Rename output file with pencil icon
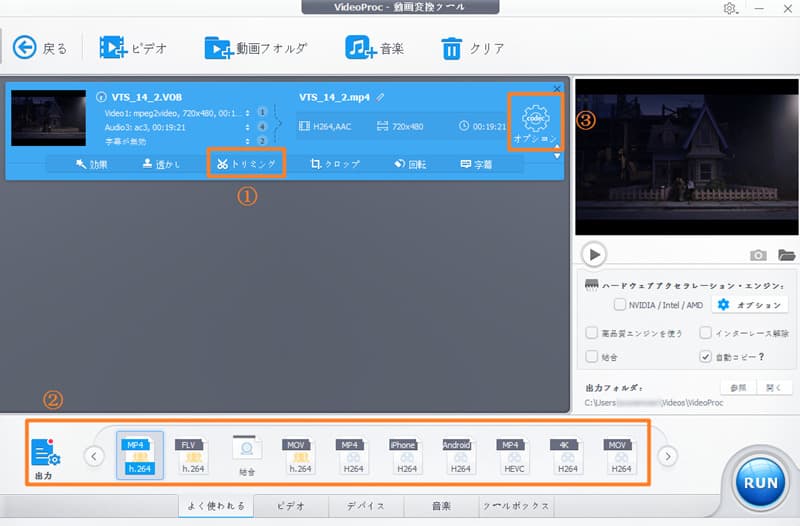The height and width of the screenshot is (526, 800). pos(380,97)
